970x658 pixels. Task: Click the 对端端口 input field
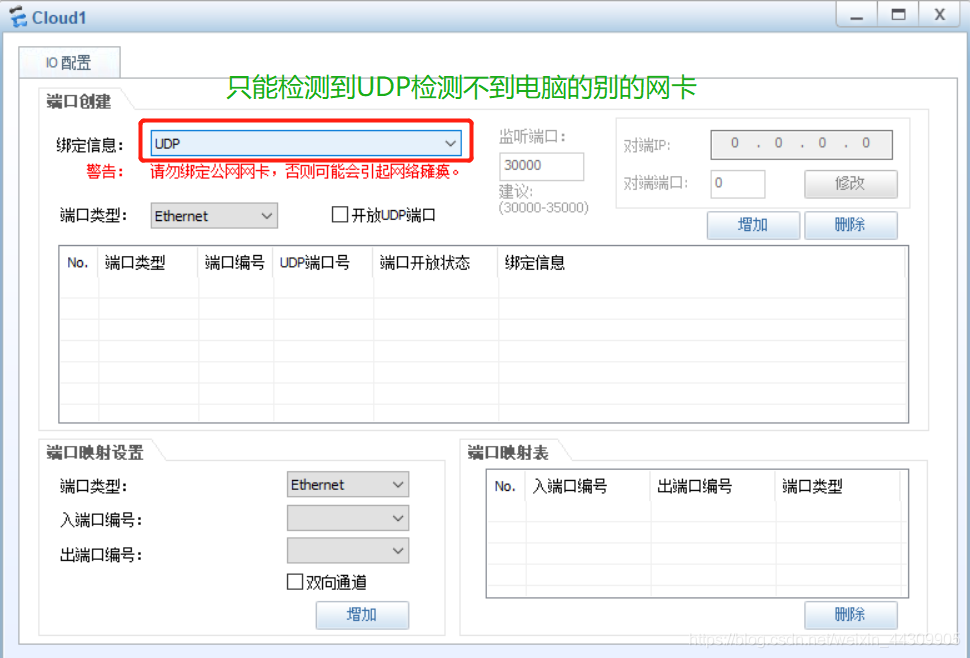tap(737, 184)
